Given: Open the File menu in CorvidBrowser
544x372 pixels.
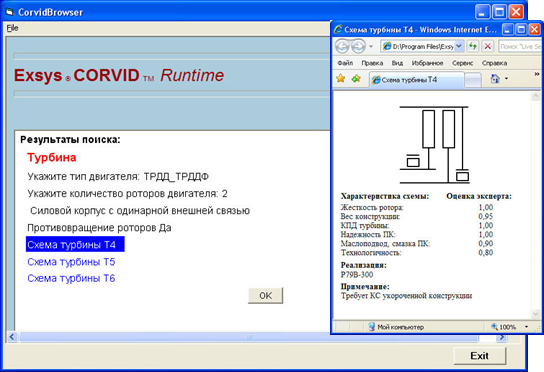Looking at the screenshot, I should [x=12, y=28].
